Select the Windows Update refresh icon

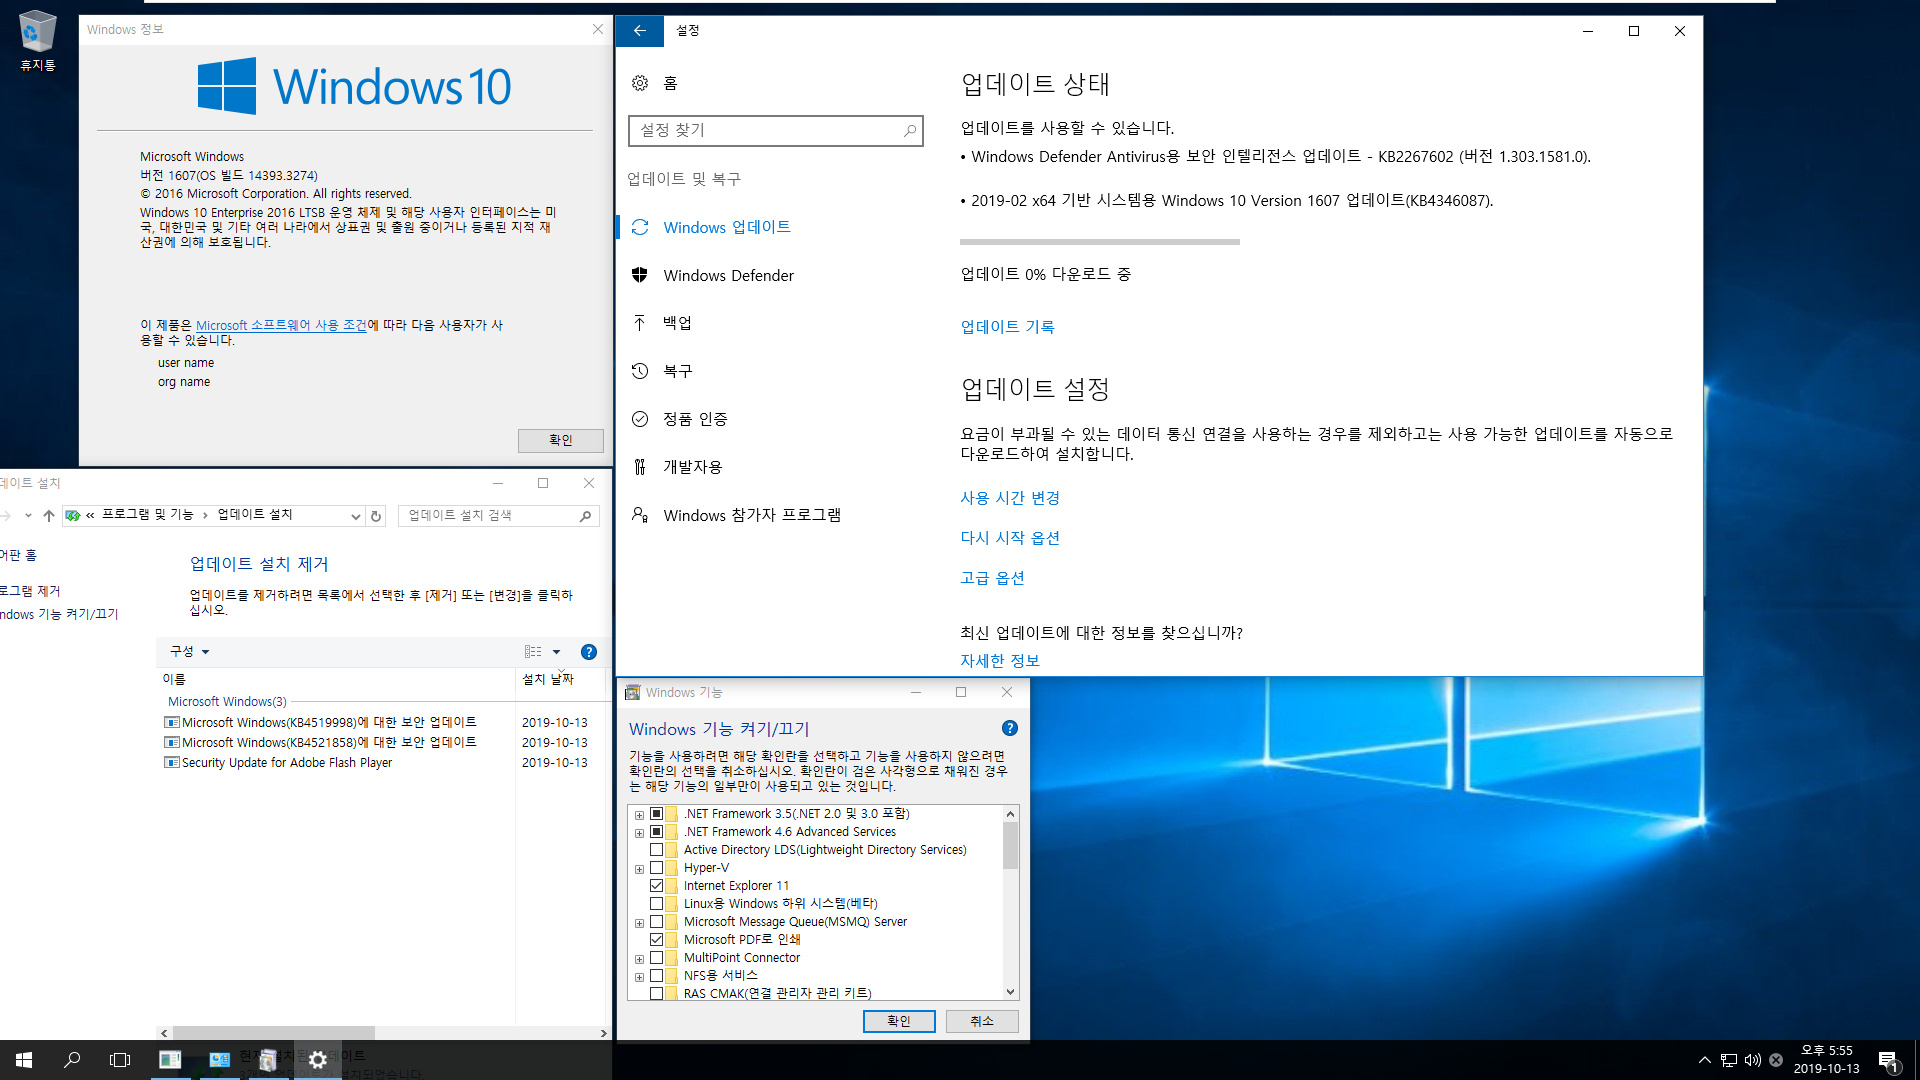(640, 227)
